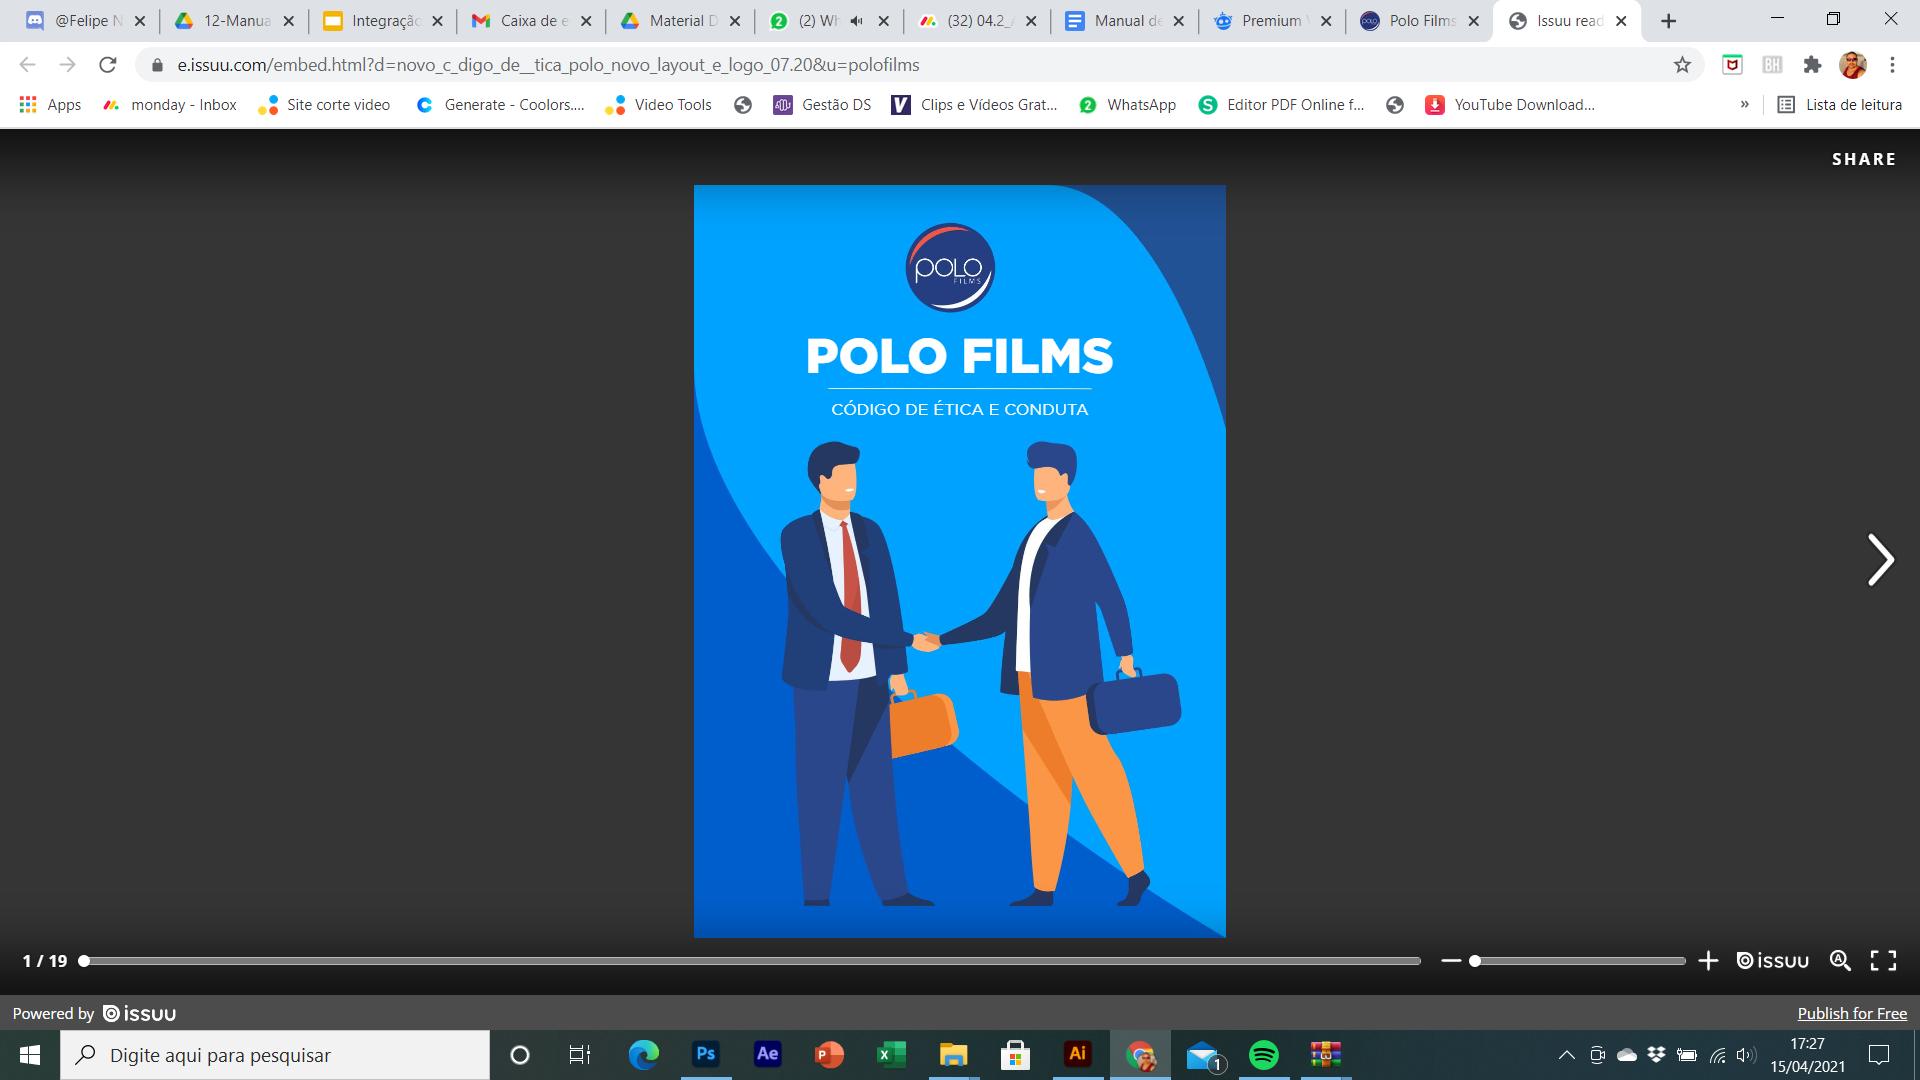
Task: Click the taskbar search box
Action: tap(275, 1055)
